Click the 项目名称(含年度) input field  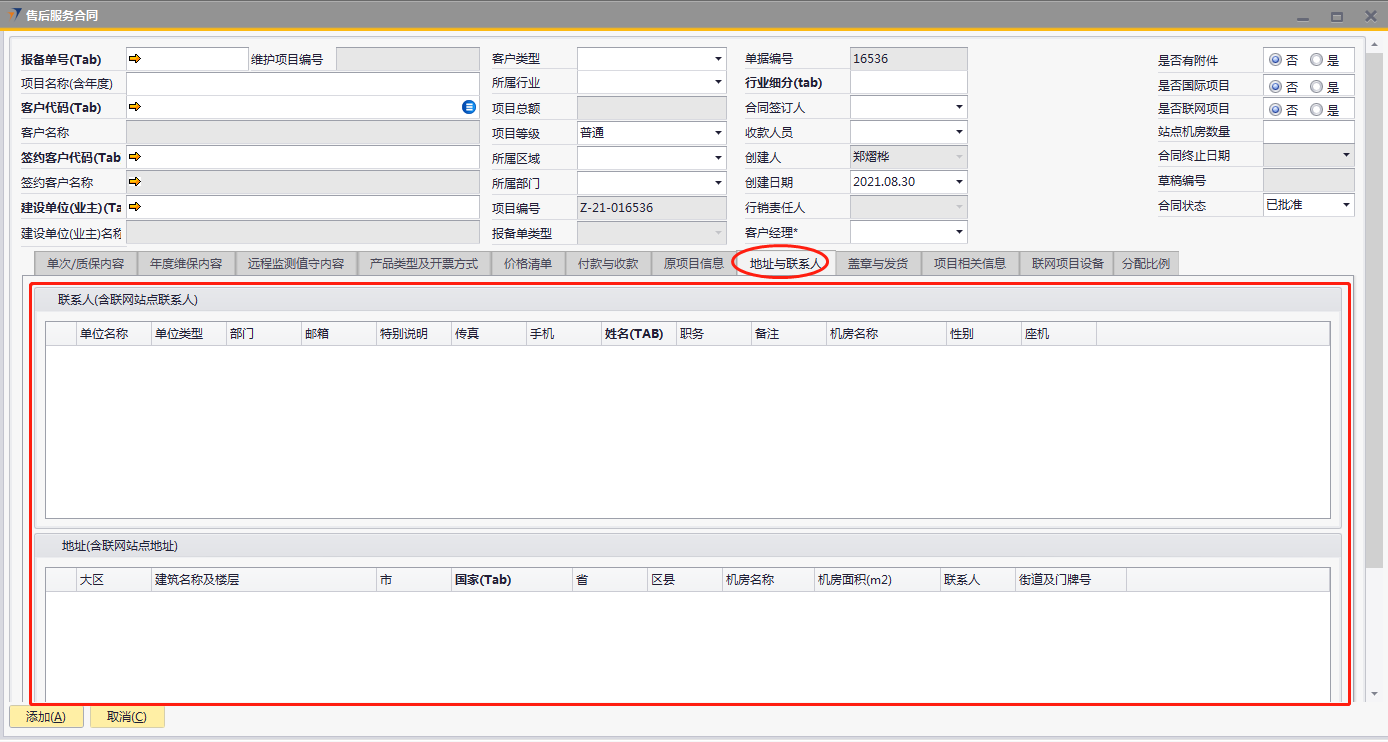(x=302, y=83)
